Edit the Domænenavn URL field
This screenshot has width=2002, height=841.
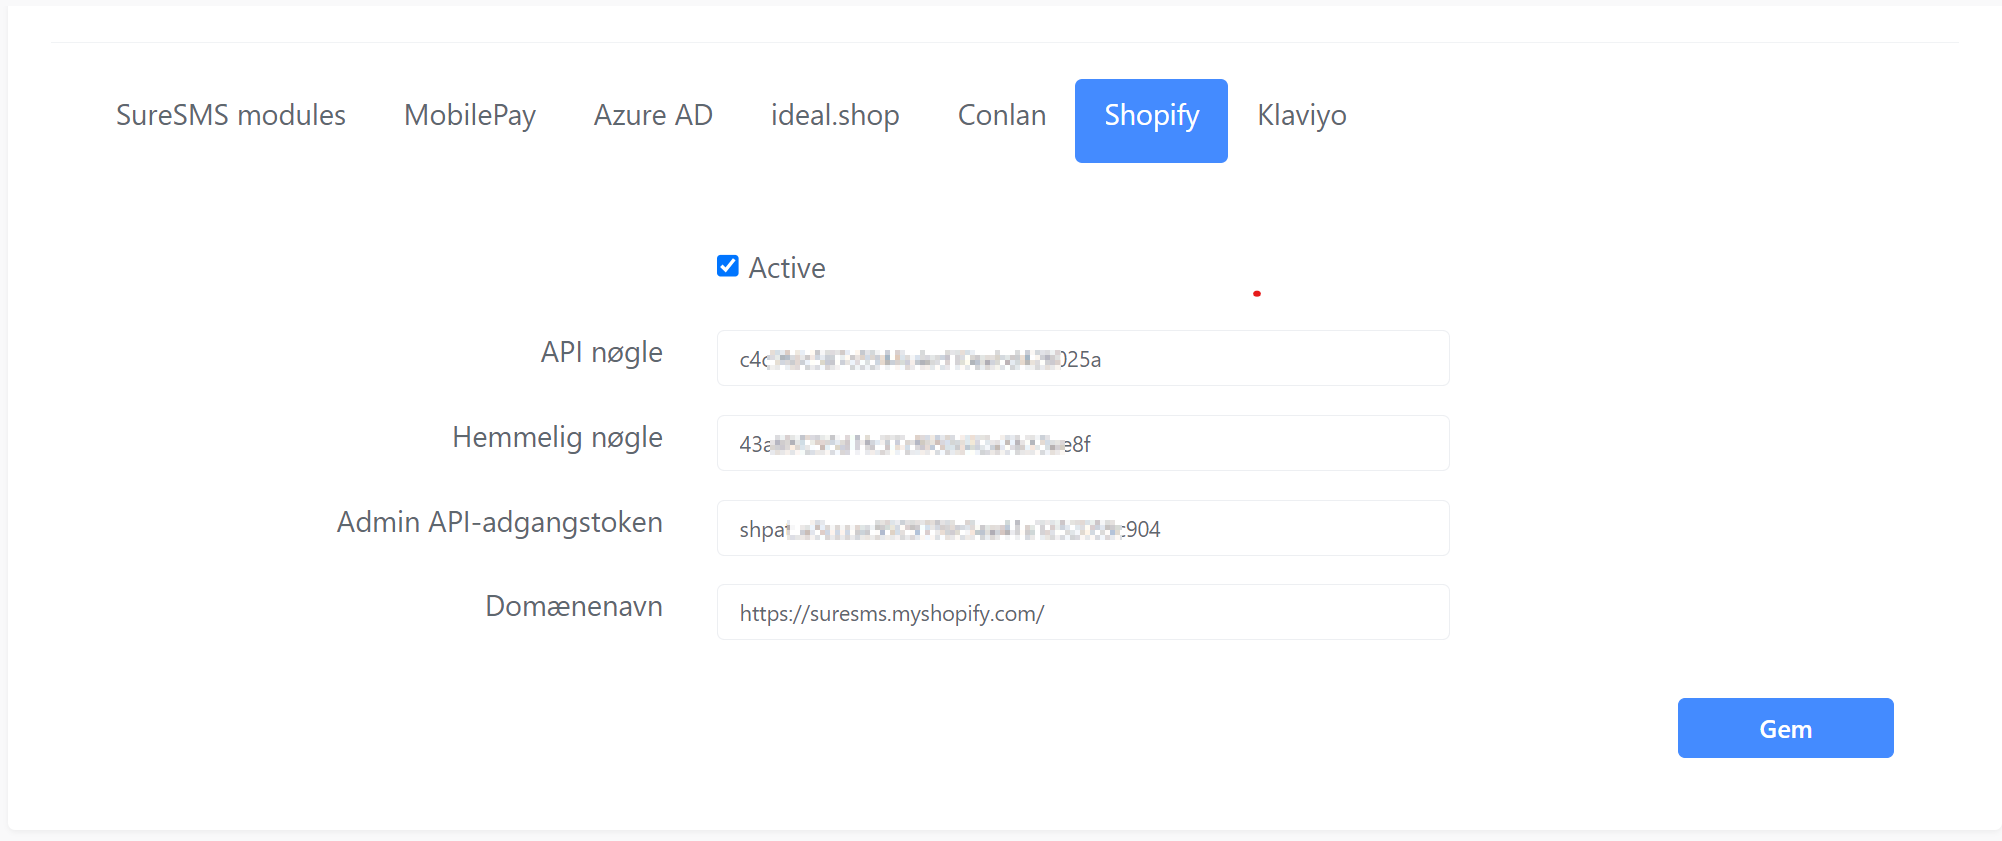(1083, 612)
